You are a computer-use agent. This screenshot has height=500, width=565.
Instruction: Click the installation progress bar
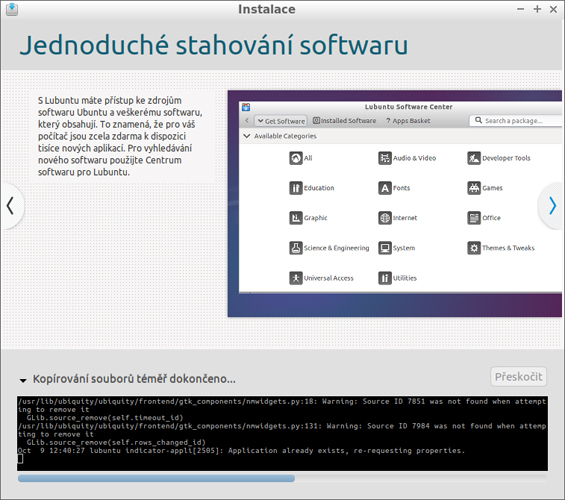[x=282, y=478]
